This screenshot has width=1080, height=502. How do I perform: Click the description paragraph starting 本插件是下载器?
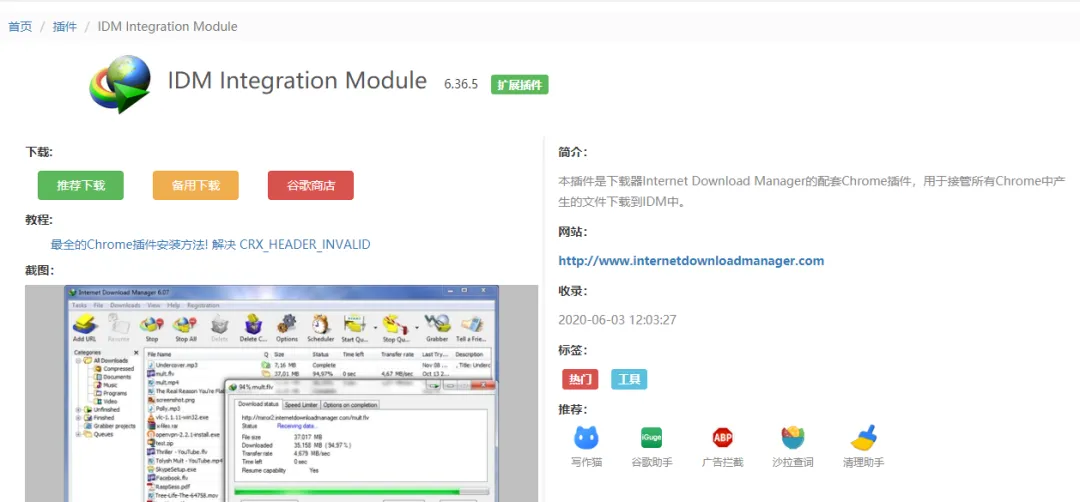(x=812, y=192)
